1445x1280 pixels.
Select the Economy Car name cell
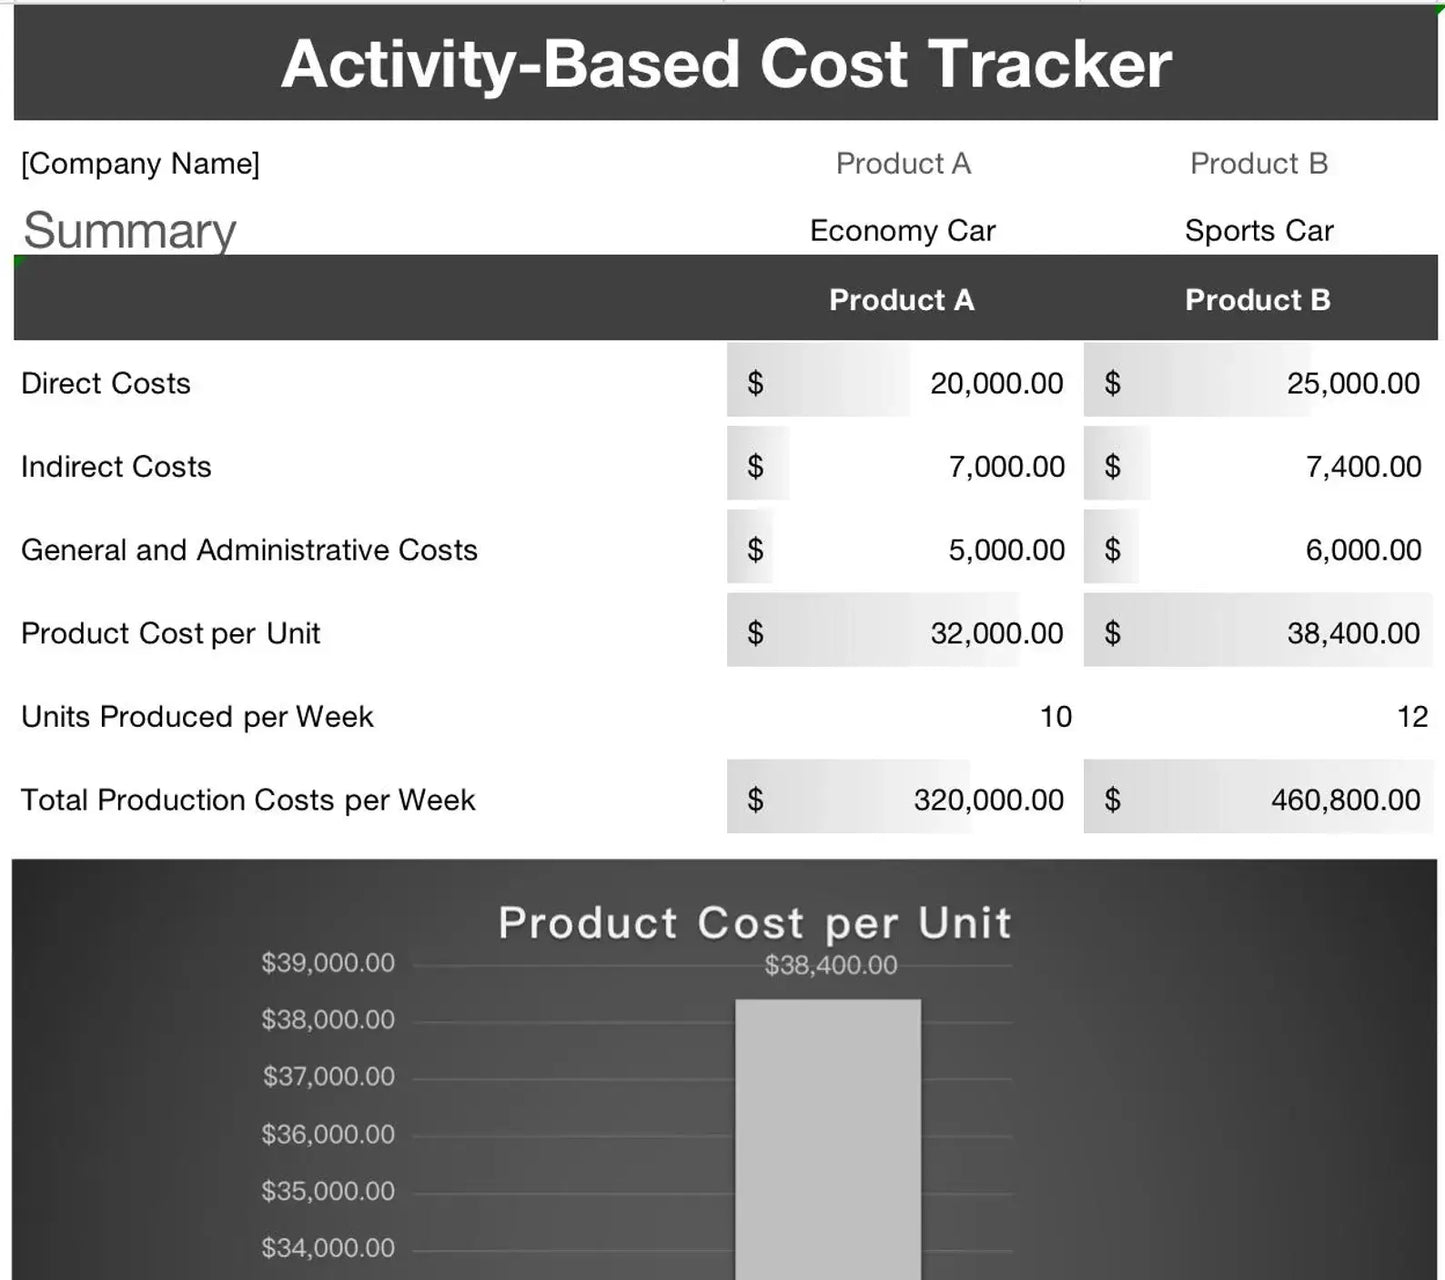coord(902,231)
